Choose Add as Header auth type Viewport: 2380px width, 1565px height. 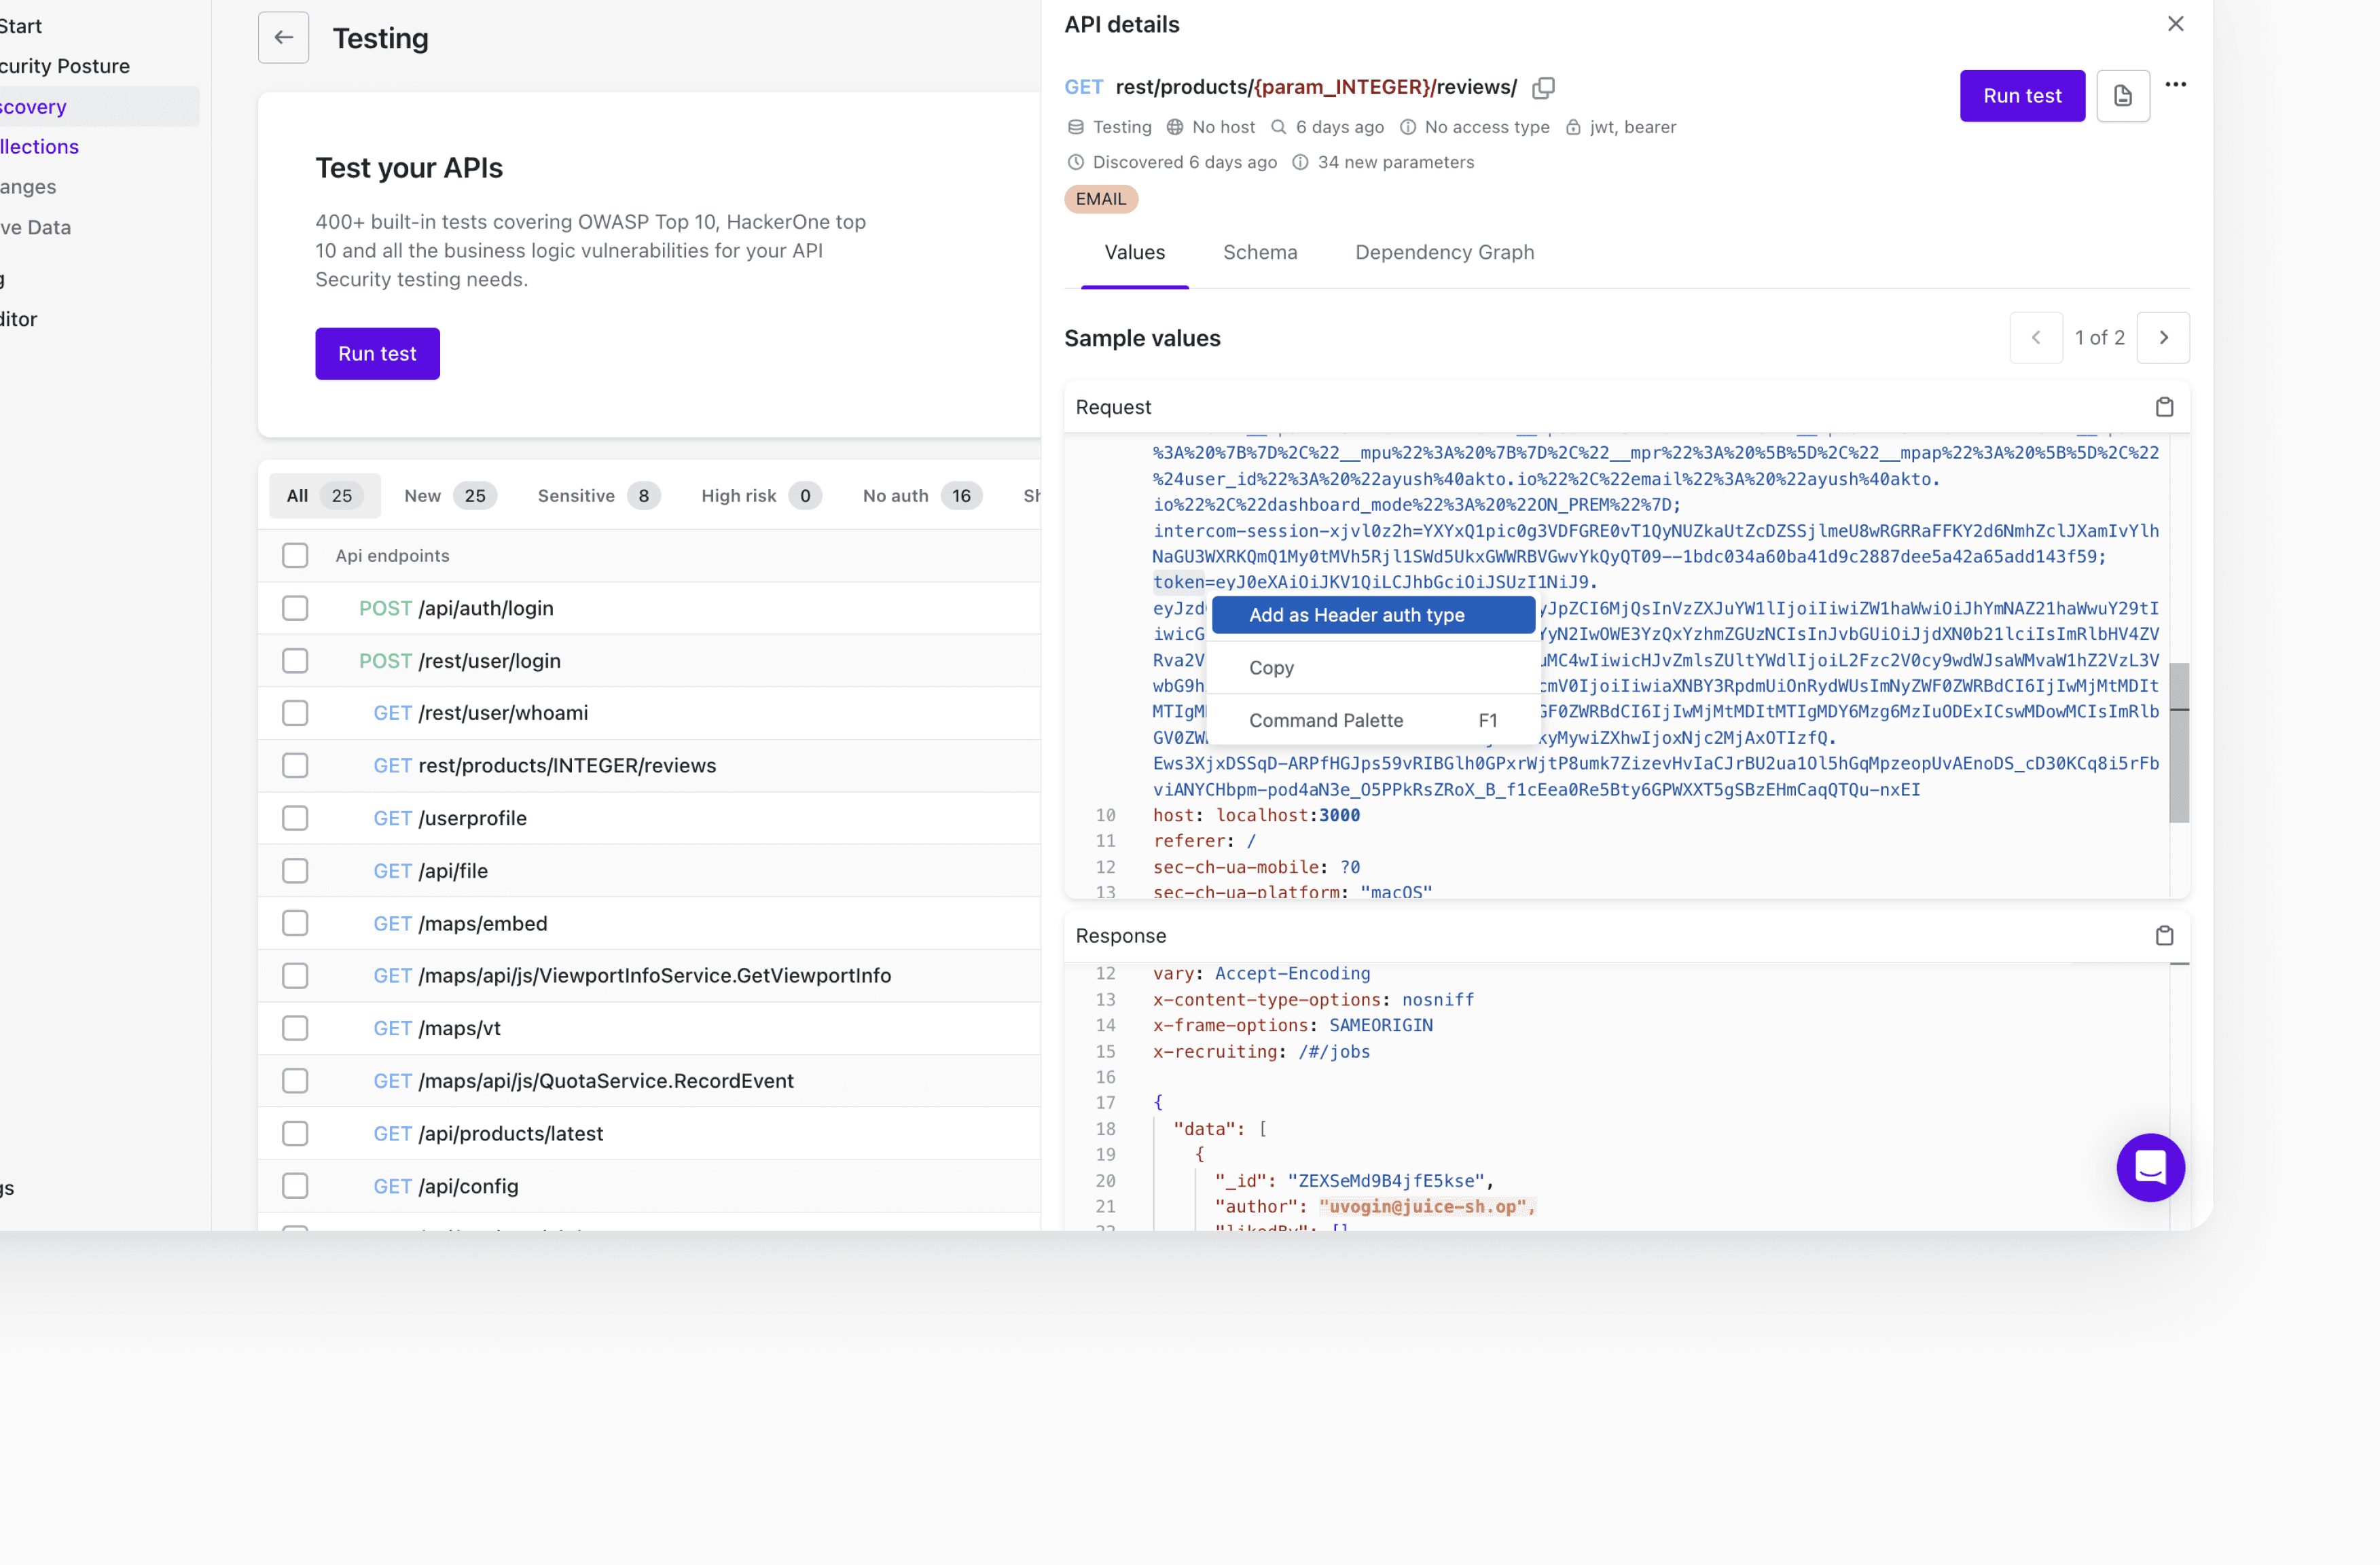(1373, 616)
